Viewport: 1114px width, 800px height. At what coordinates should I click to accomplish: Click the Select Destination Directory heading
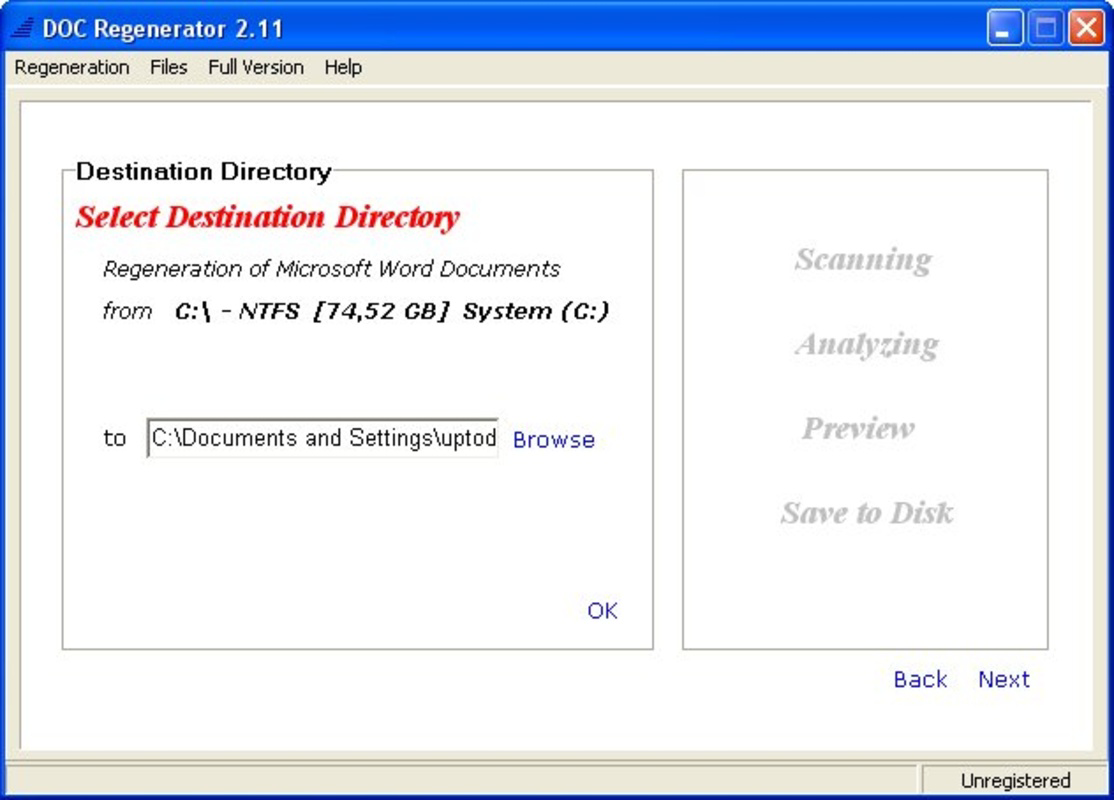click(267, 215)
